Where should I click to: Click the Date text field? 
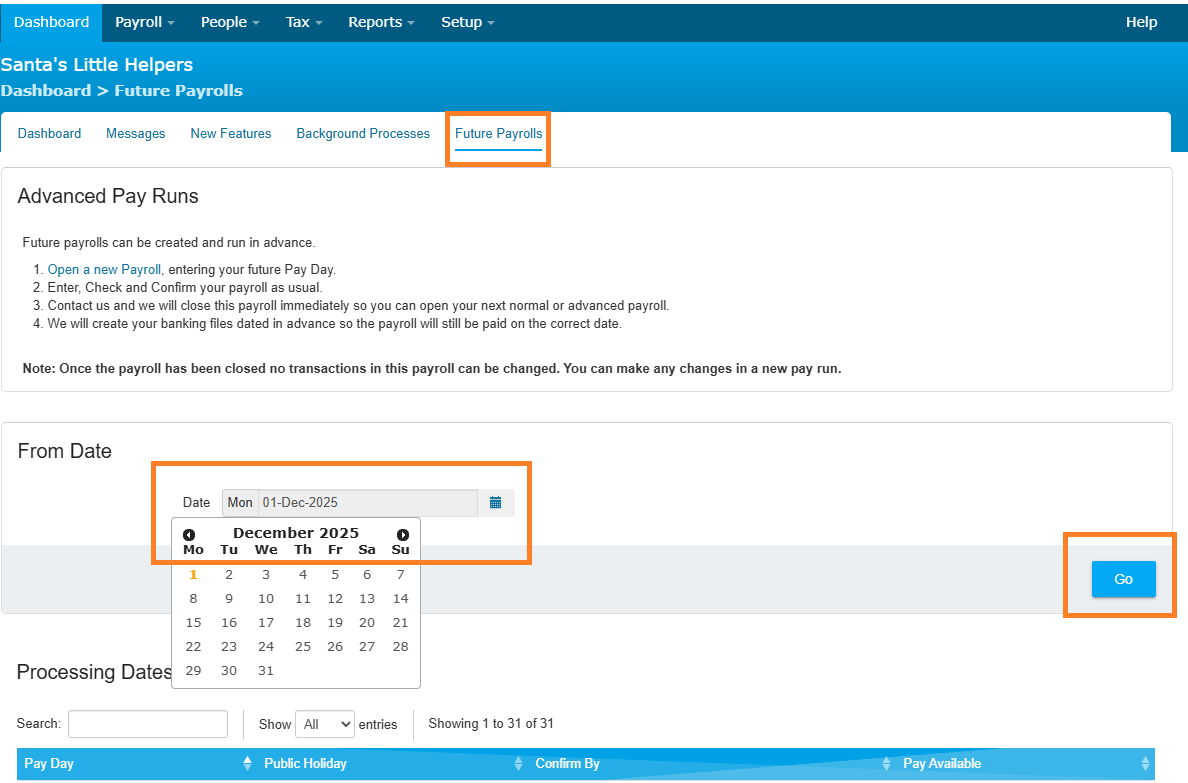[367, 503]
